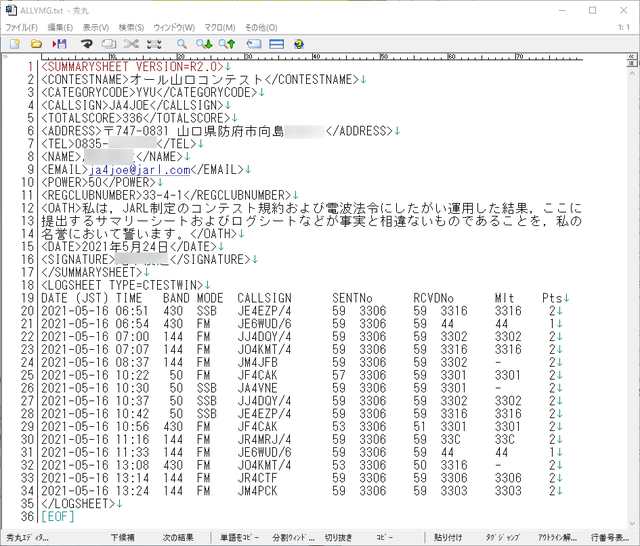Click the 次の結果 function key button
640x546 pixels.
point(178,537)
